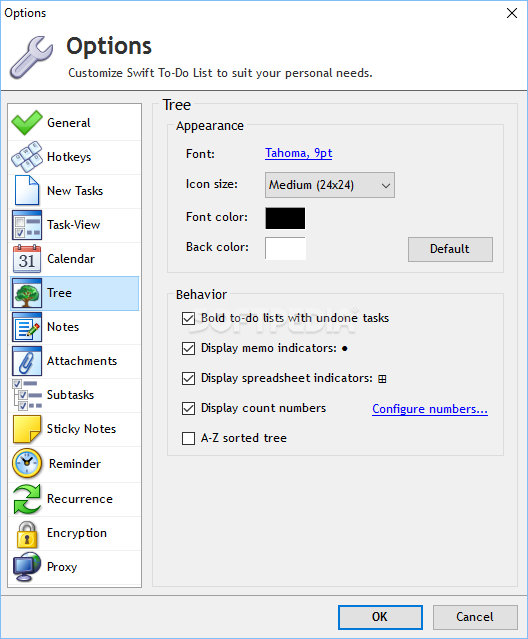
Task: Go to New Tasks settings
Action: coord(75,191)
